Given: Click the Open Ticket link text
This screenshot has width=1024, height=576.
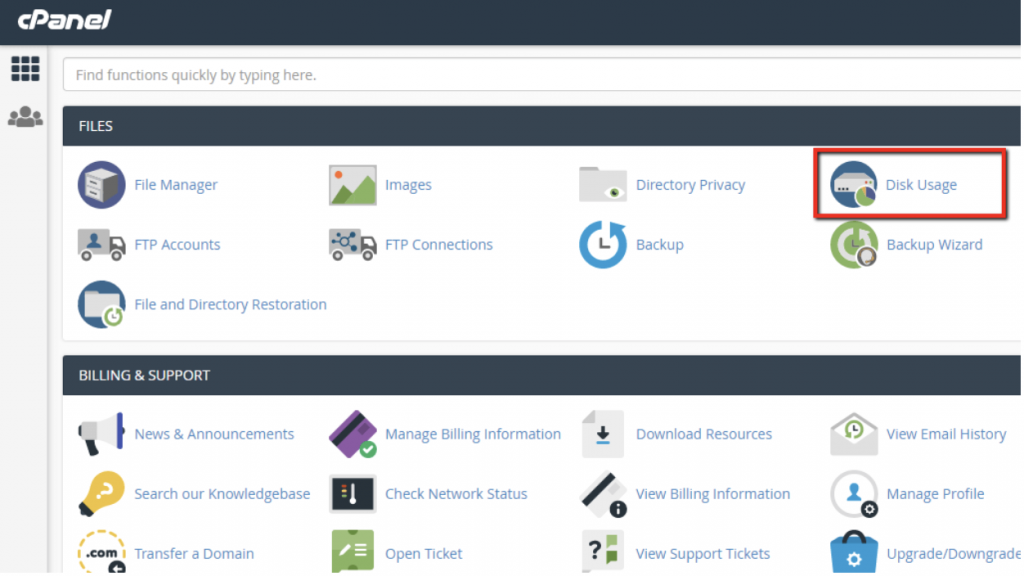Looking at the screenshot, I should 424,554.
